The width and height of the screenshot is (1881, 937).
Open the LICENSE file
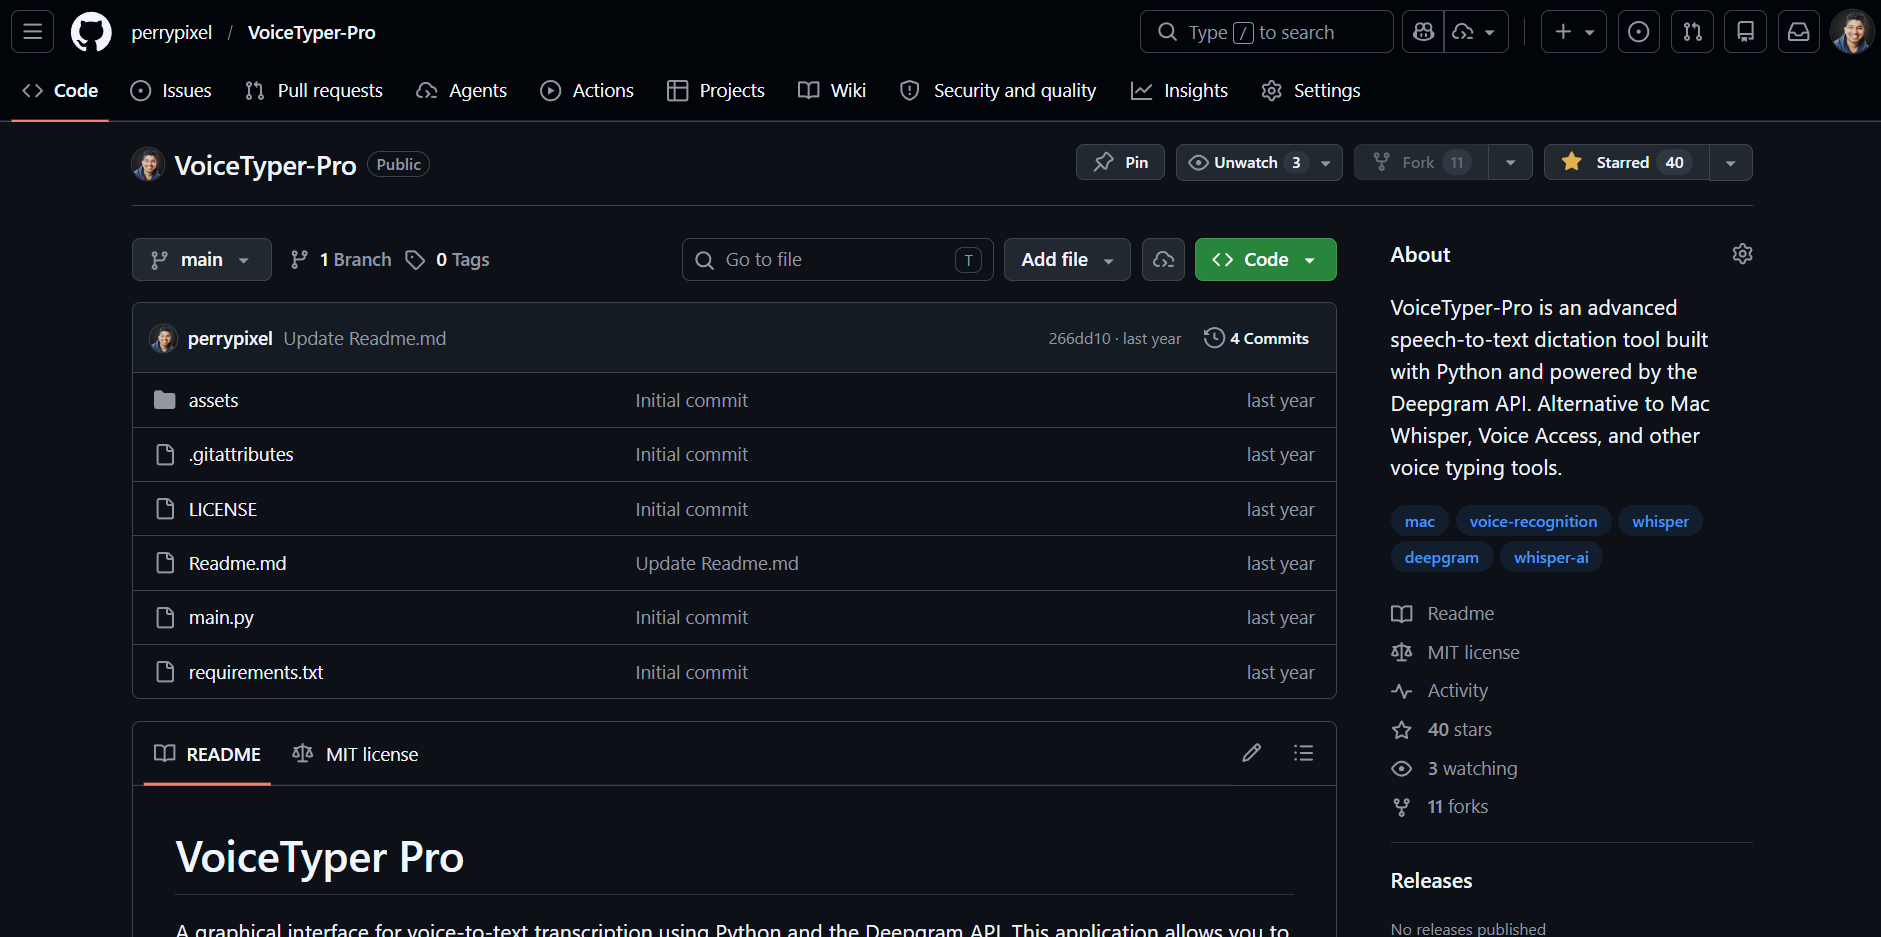[223, 509]
